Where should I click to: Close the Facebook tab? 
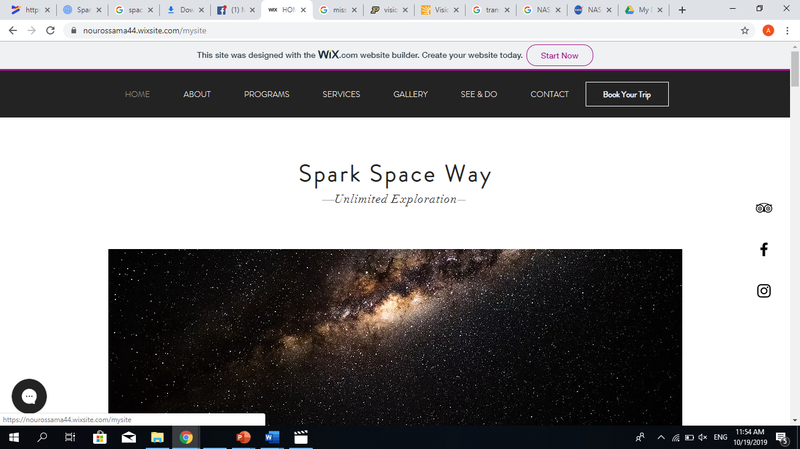252,10
